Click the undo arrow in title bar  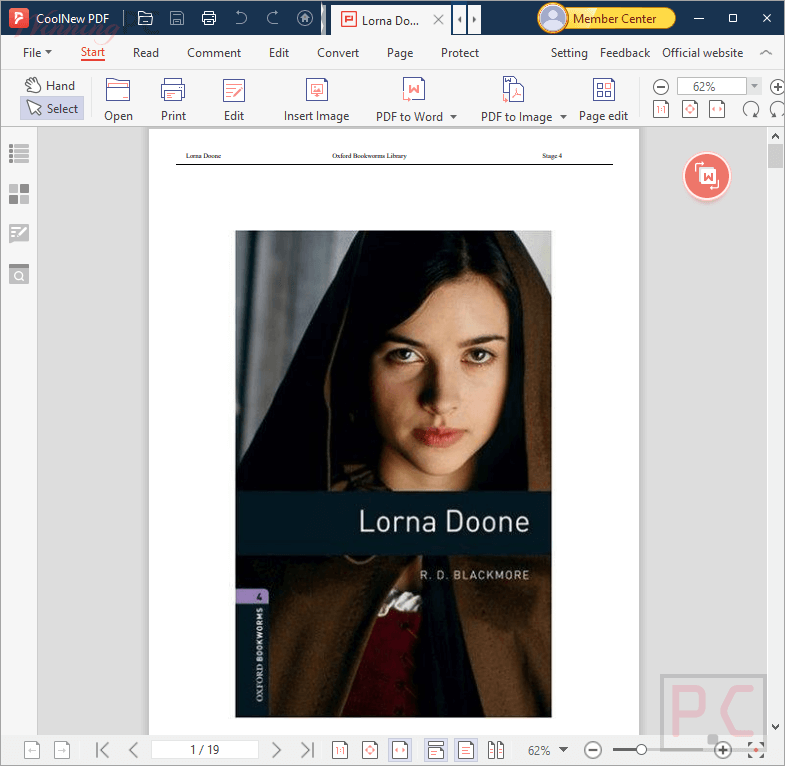click(241, 19)
